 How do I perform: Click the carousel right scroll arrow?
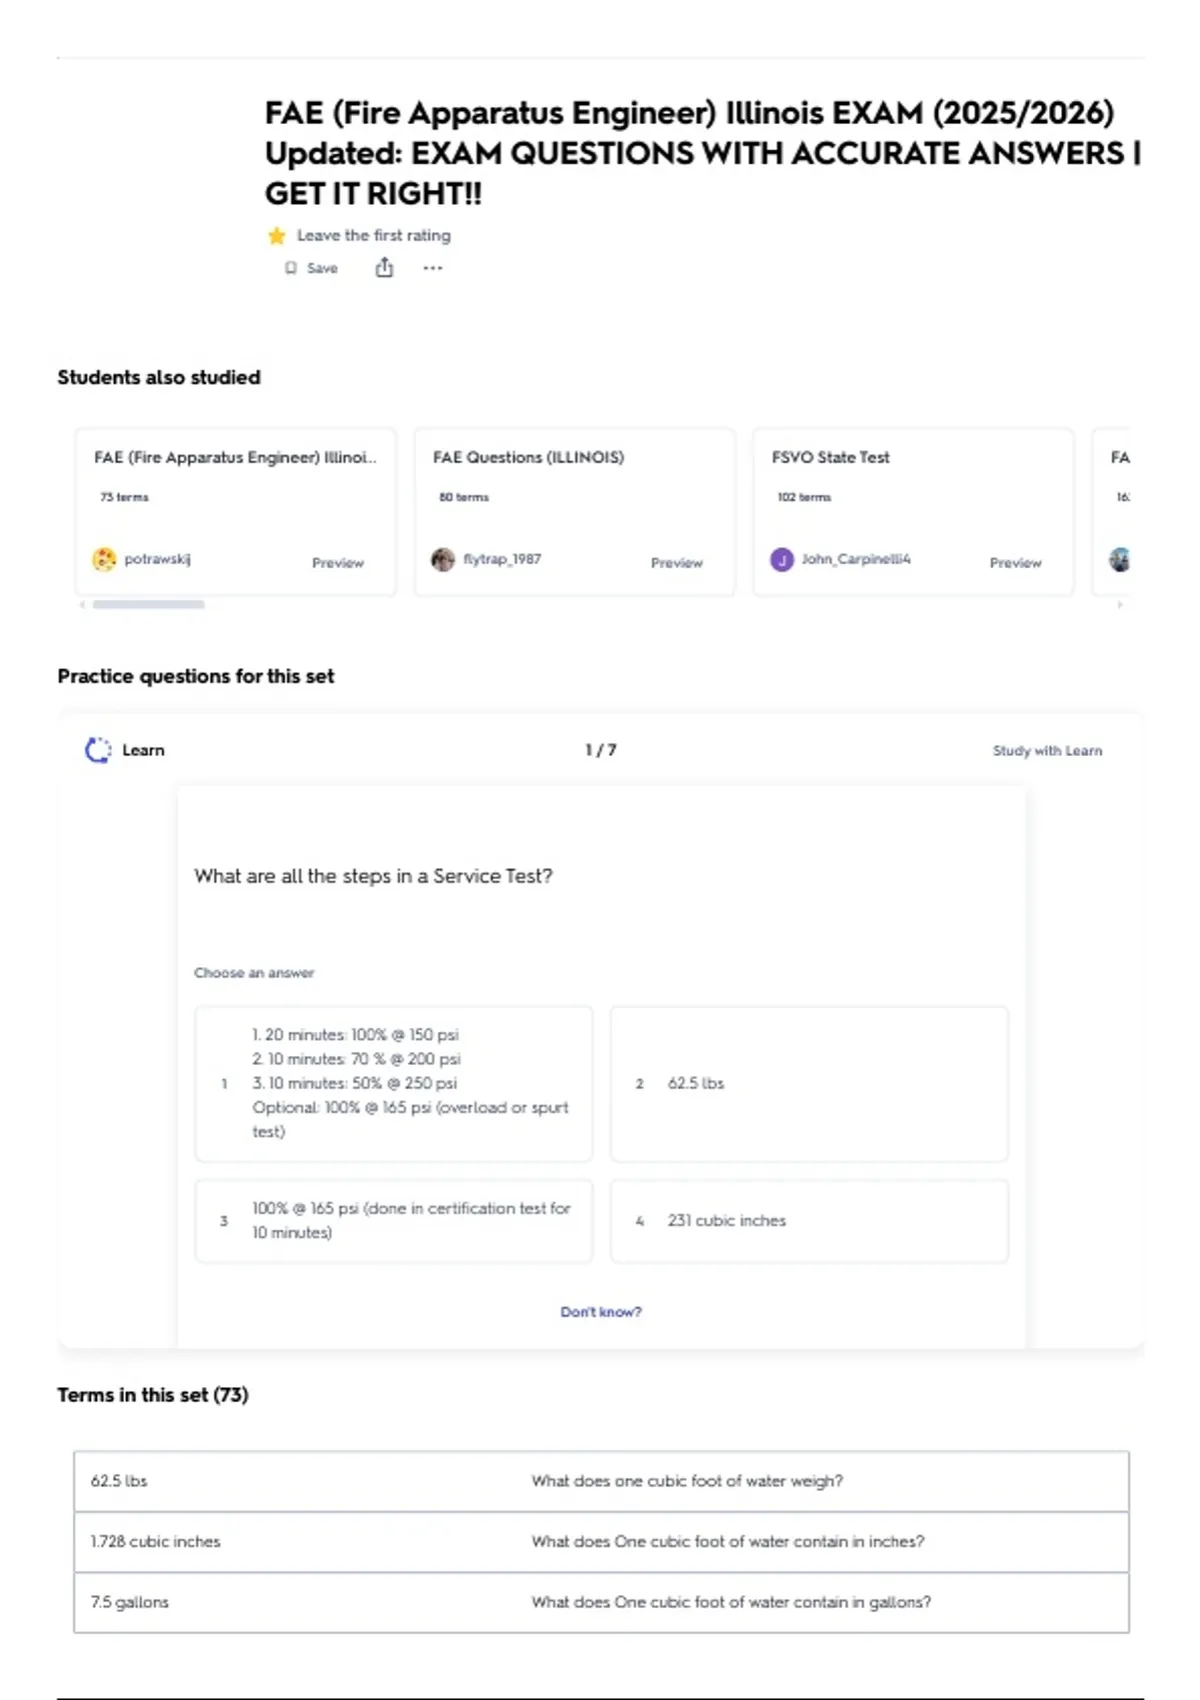[1120, 605]
